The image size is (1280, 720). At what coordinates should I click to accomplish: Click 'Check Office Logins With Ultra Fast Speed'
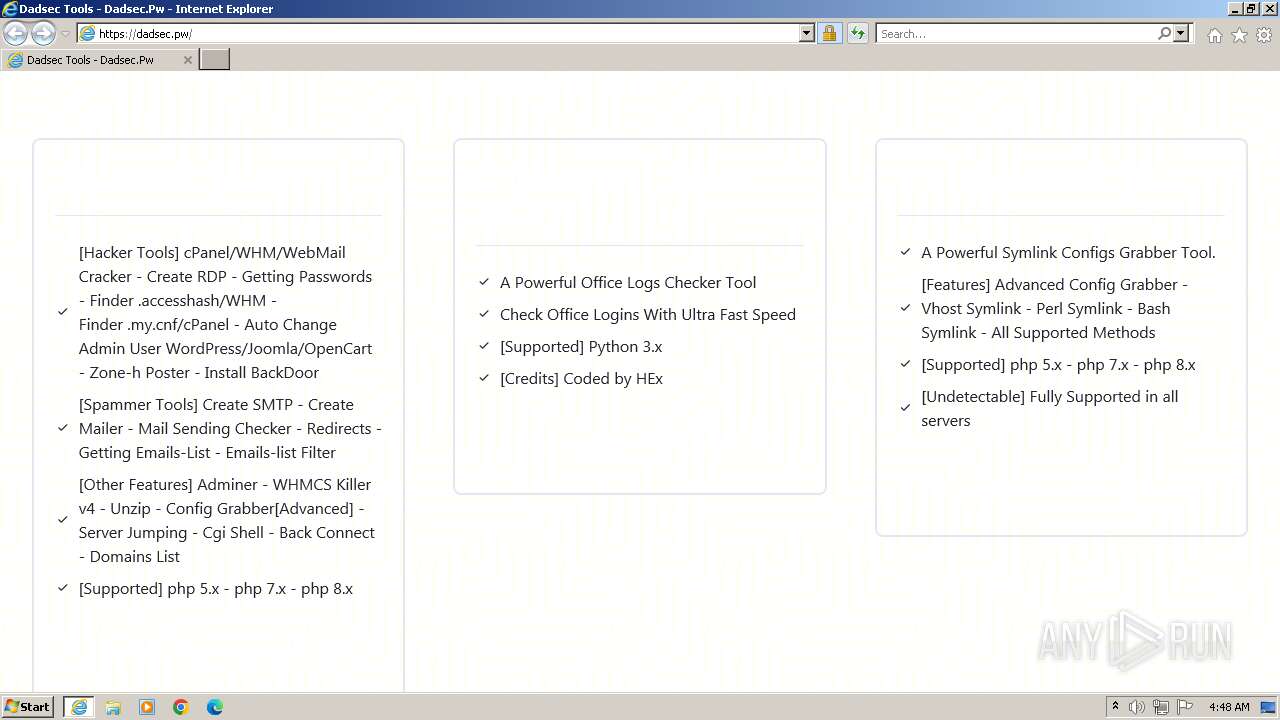[x=648, y=314]
